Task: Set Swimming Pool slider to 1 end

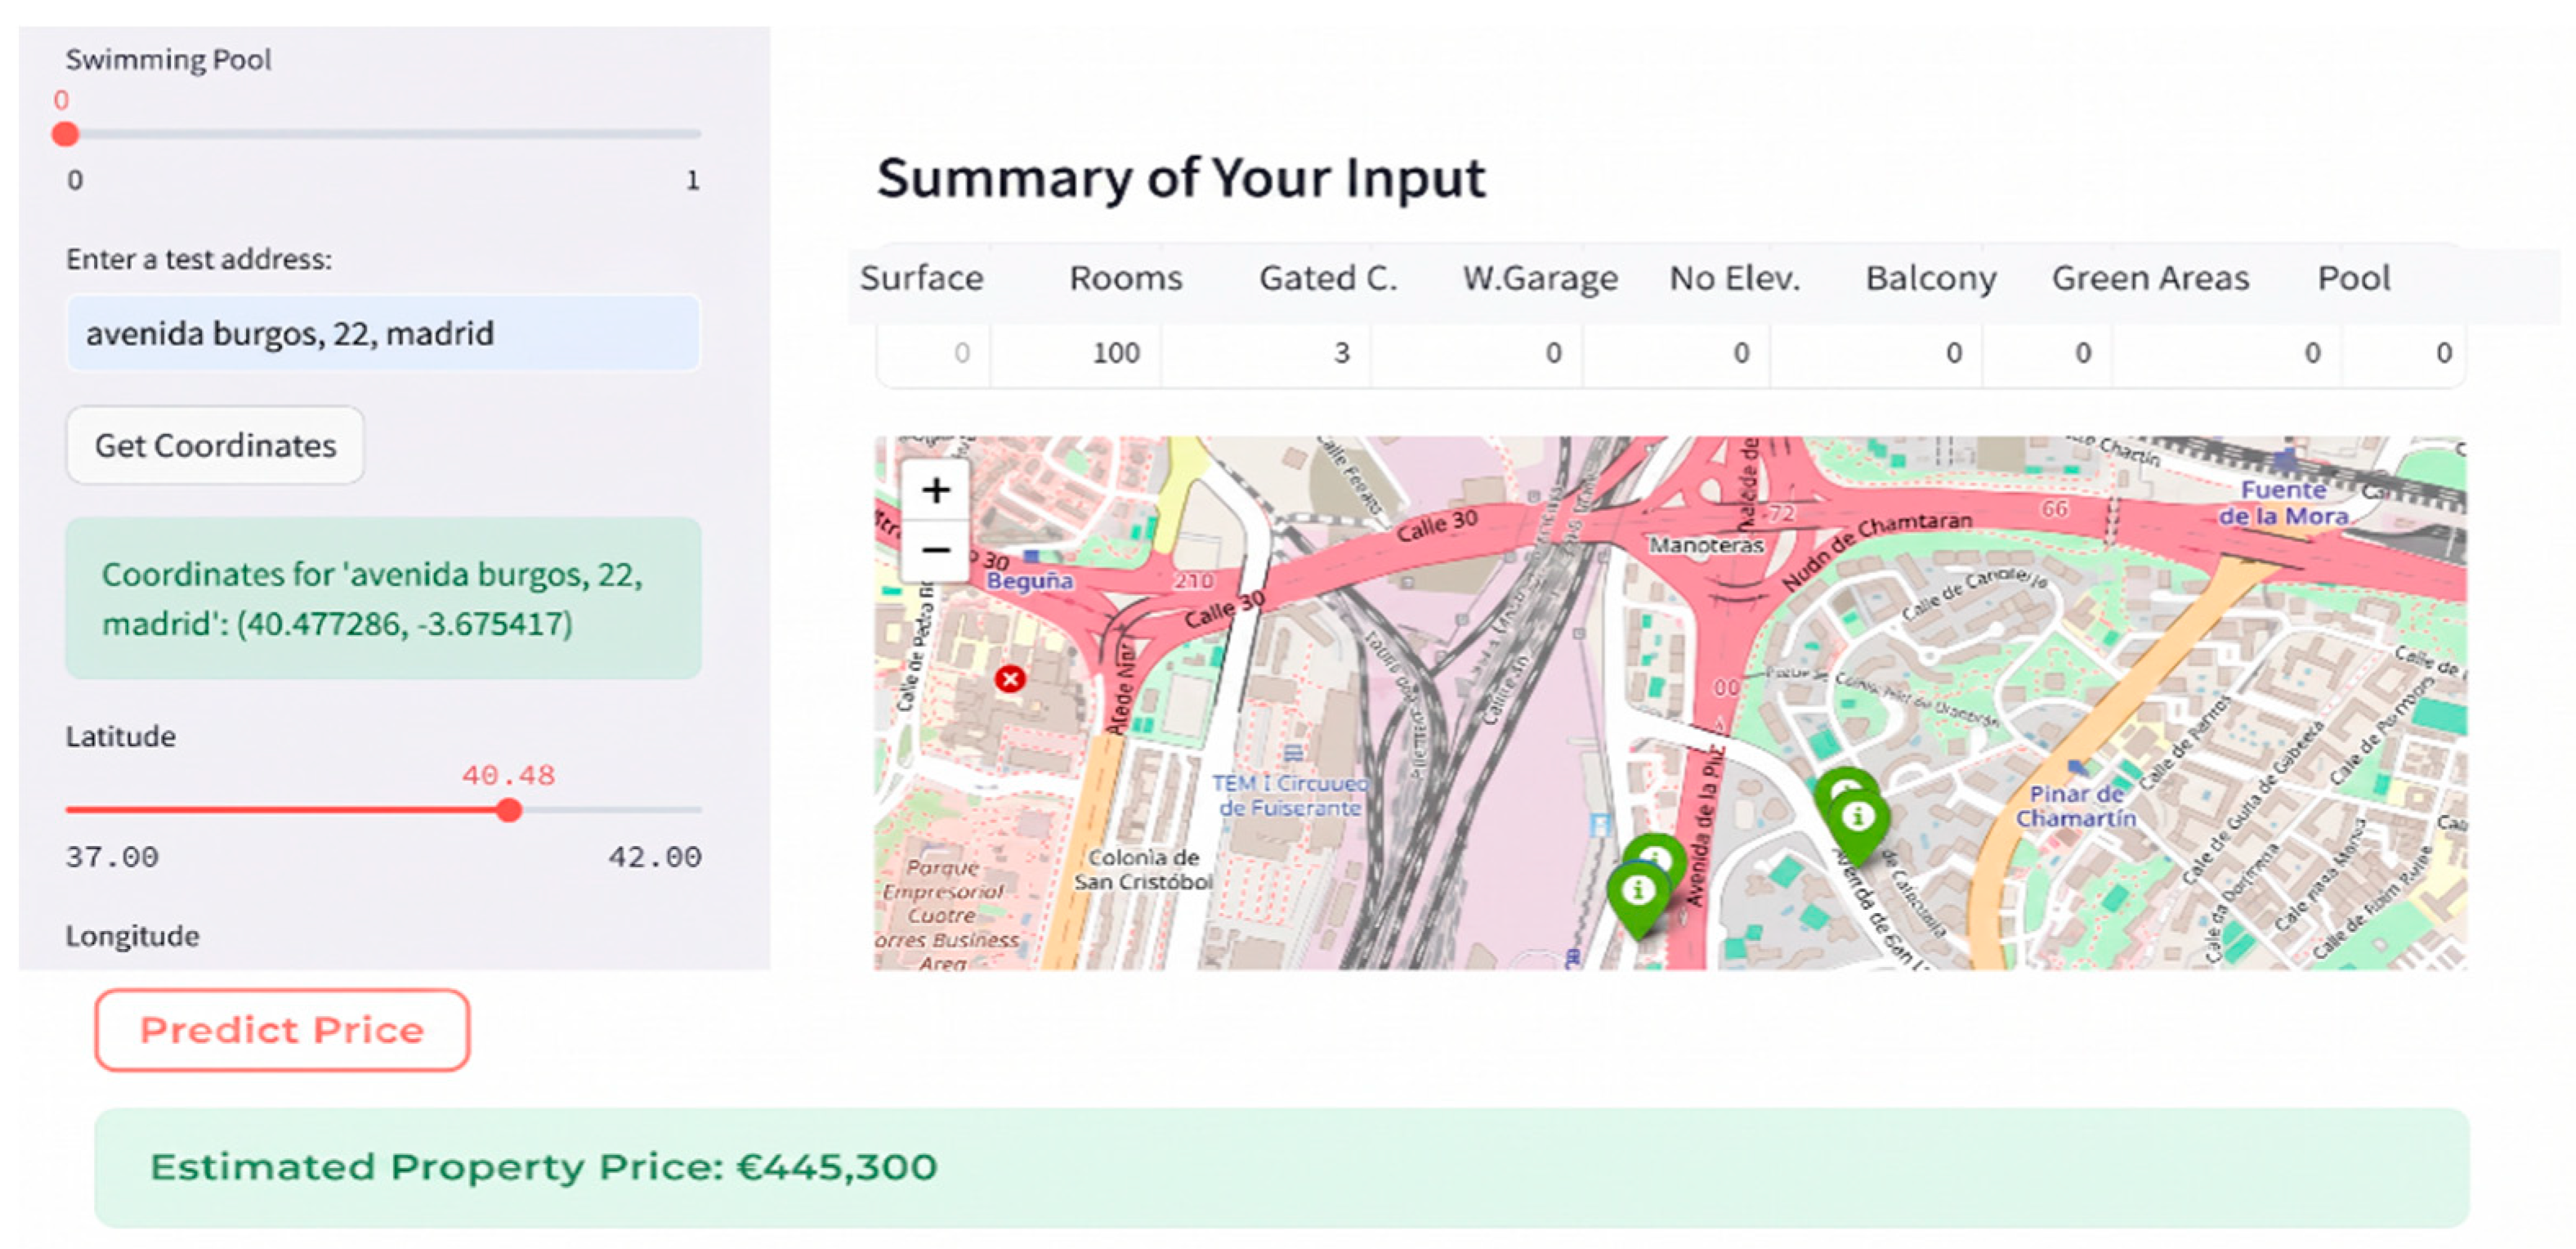Action: point(699,134)
